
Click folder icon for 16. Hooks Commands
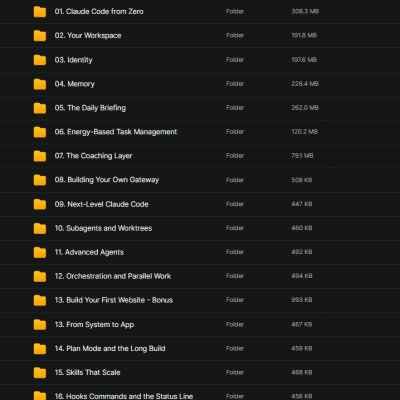[x=40, y=396]
